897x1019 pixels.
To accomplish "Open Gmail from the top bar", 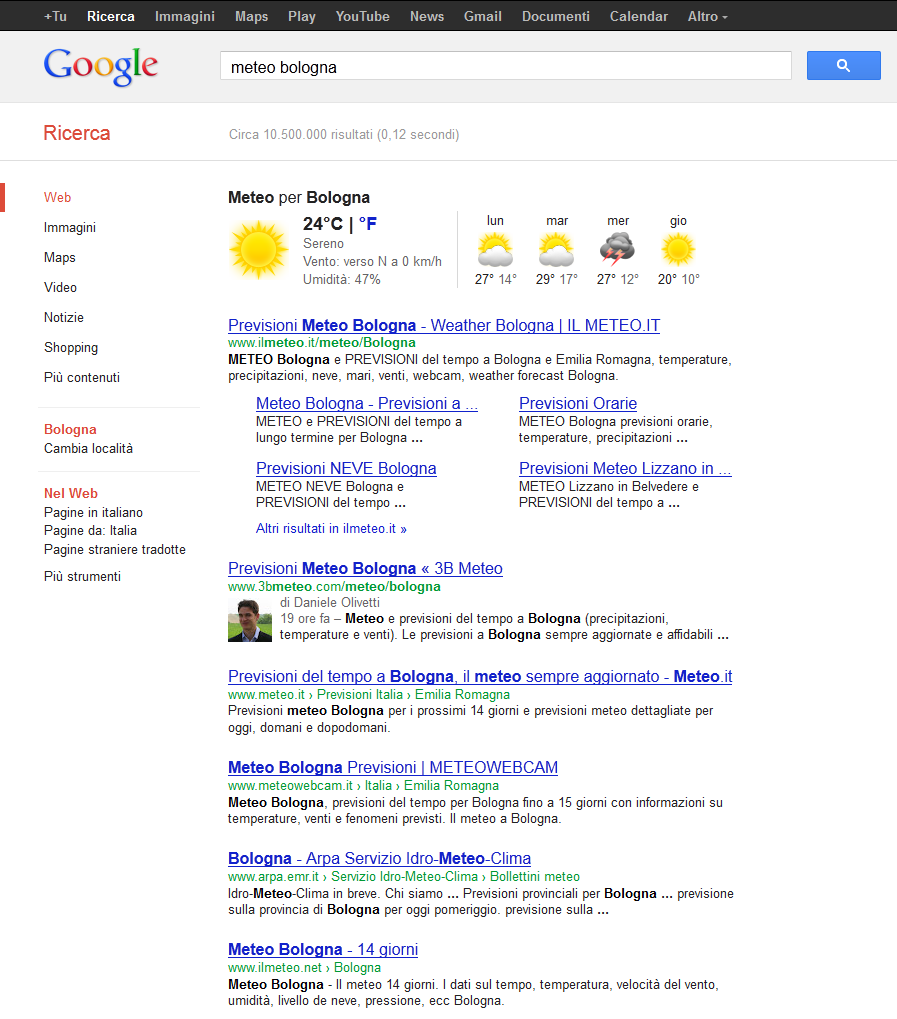I will [483, 16].
